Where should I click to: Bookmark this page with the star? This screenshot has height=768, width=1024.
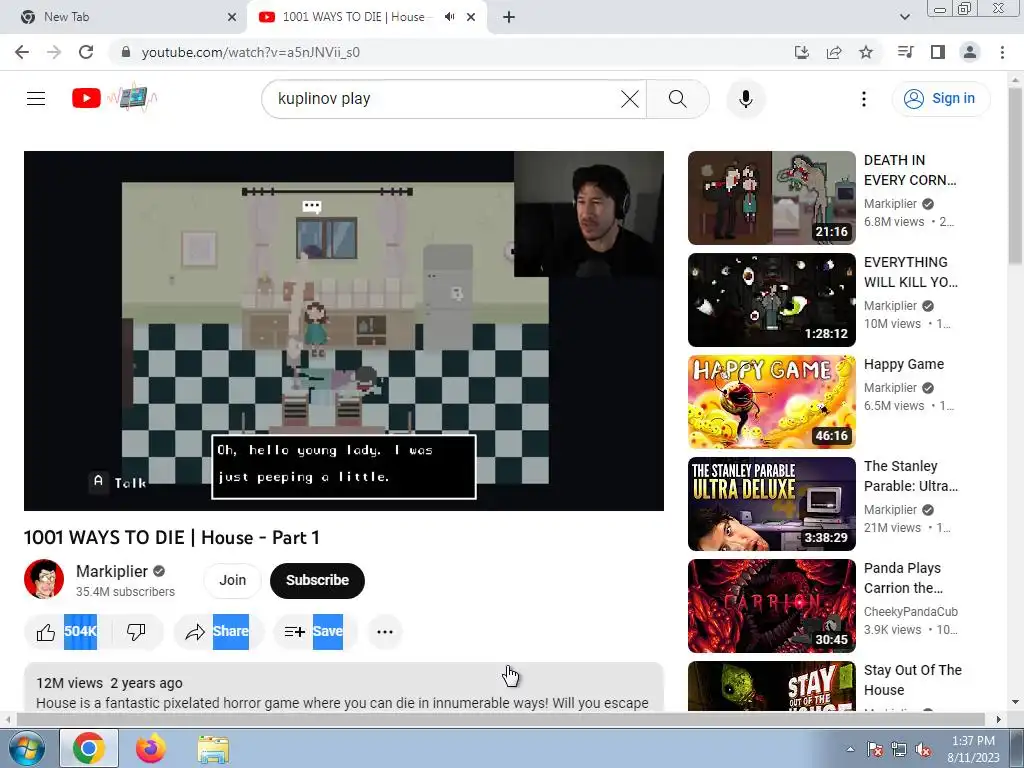[866, 52]
